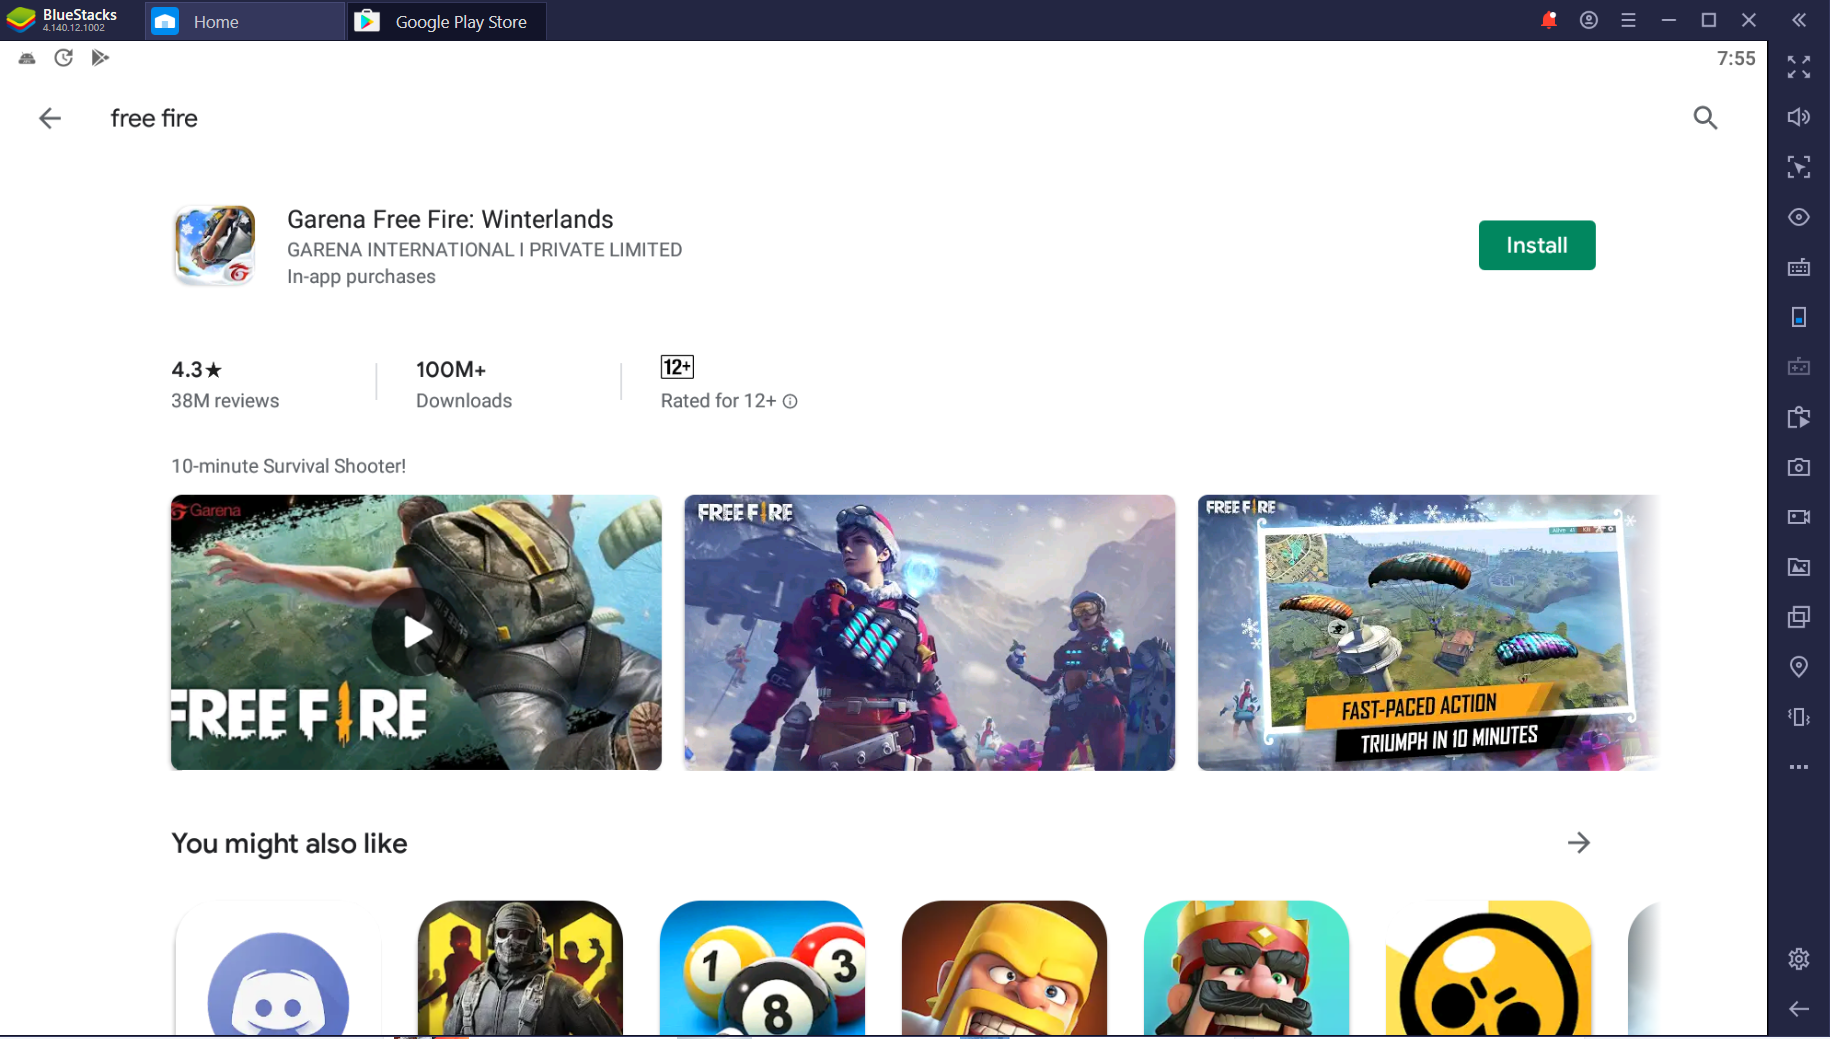Click the Garena Free Fire app icon
Image resolution: width=1830 pixels, height=1039 pixels.
[x=214, y=246]
